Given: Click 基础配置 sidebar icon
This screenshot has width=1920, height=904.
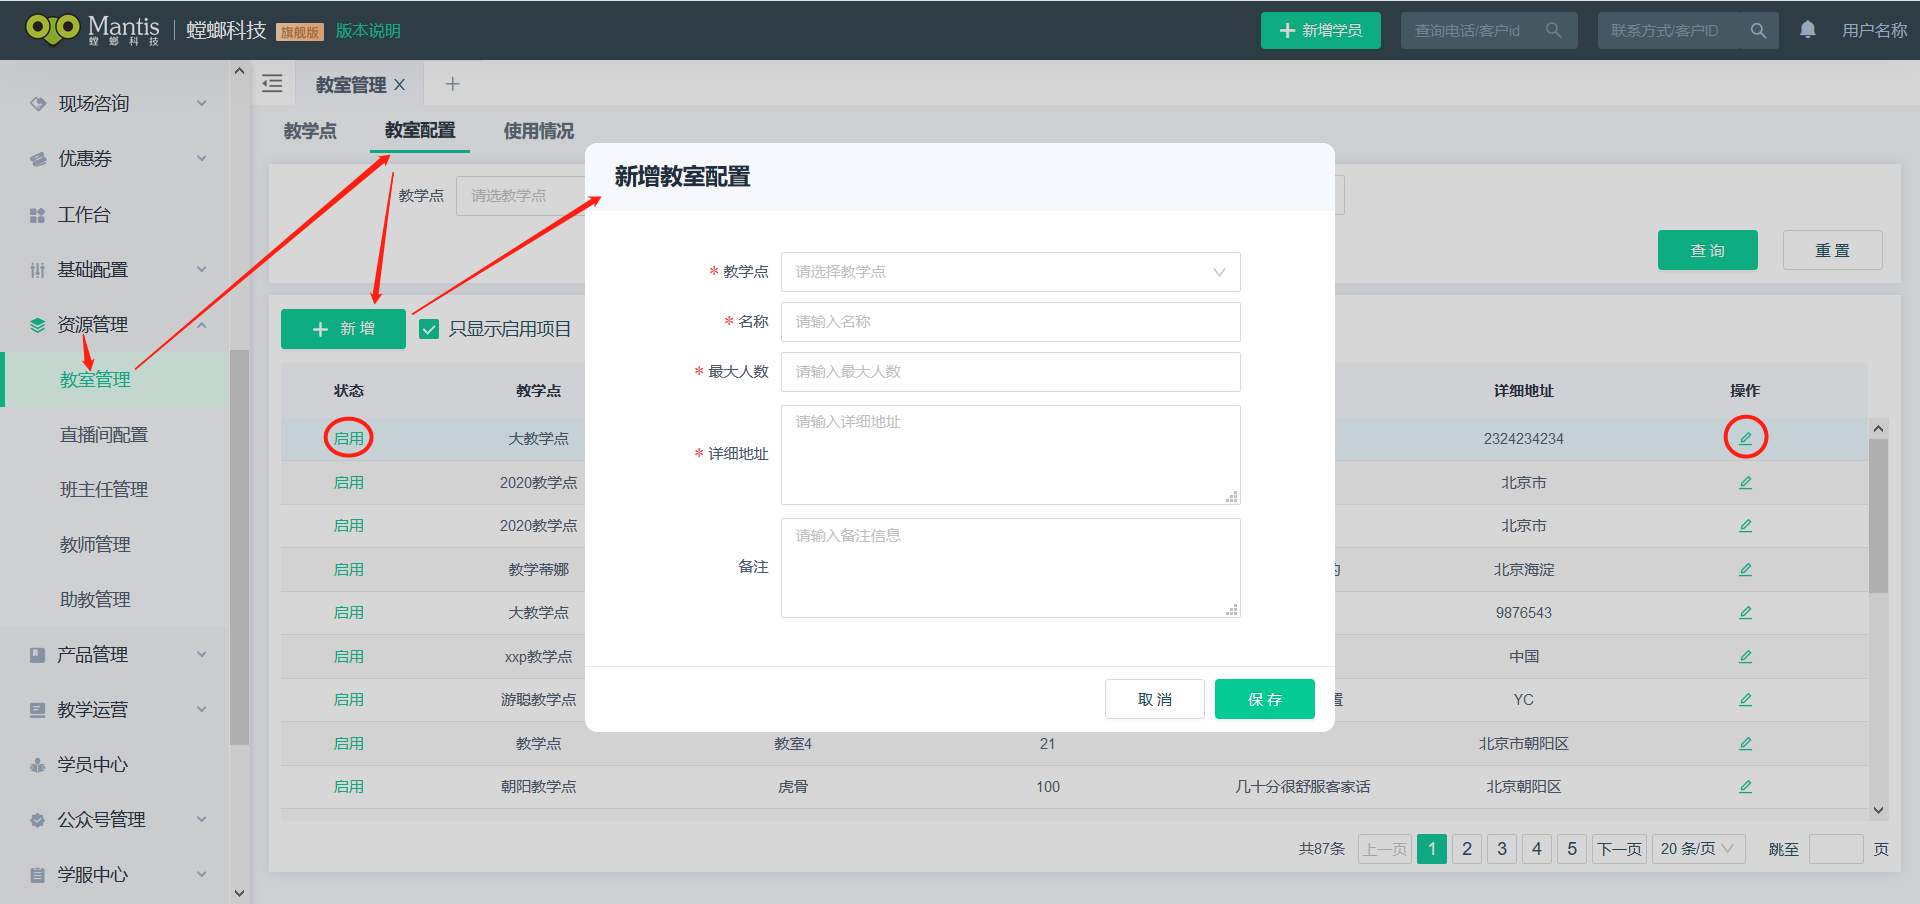Looking at the screenshot, I should pyautogui.click(x=38, y=270).
